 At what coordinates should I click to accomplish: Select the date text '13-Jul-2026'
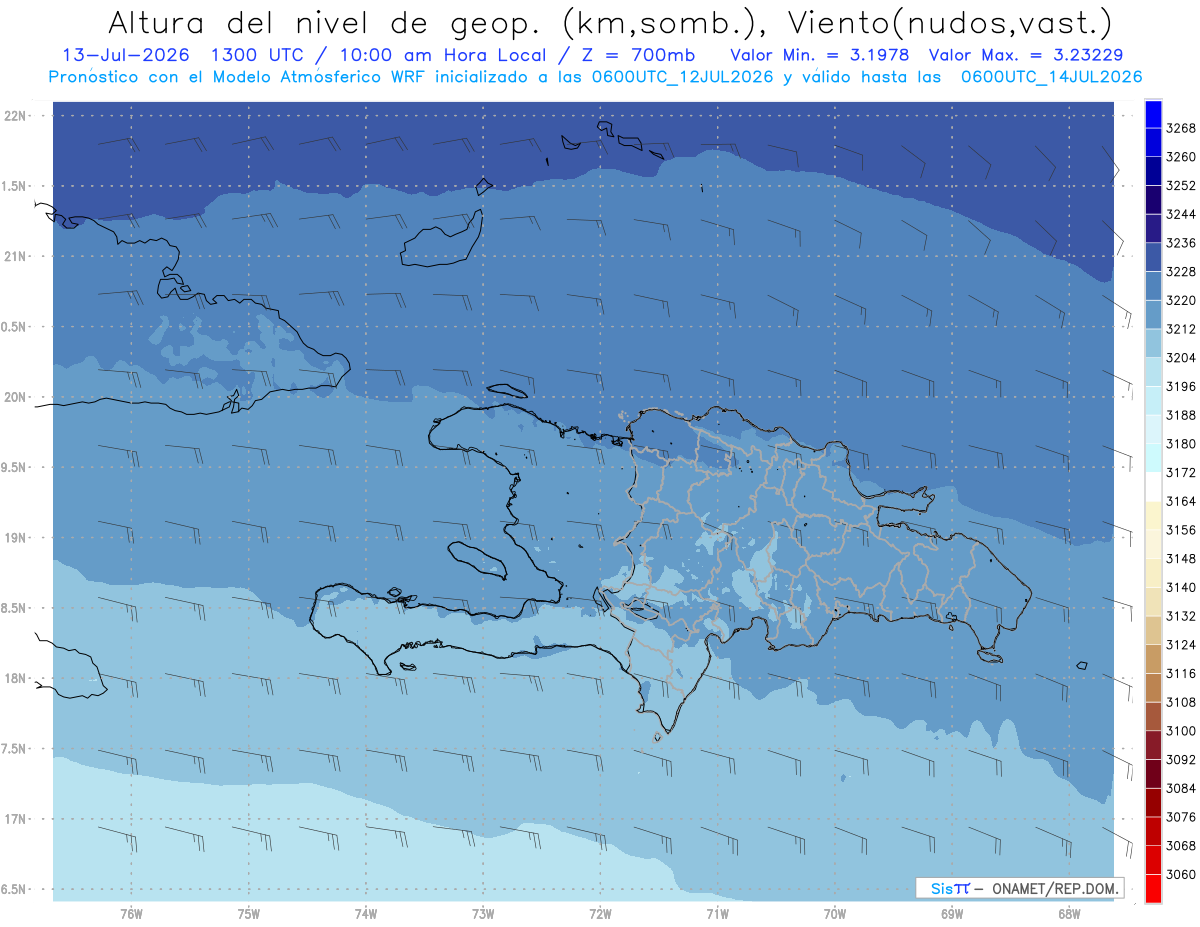click(x=124, y=55)
